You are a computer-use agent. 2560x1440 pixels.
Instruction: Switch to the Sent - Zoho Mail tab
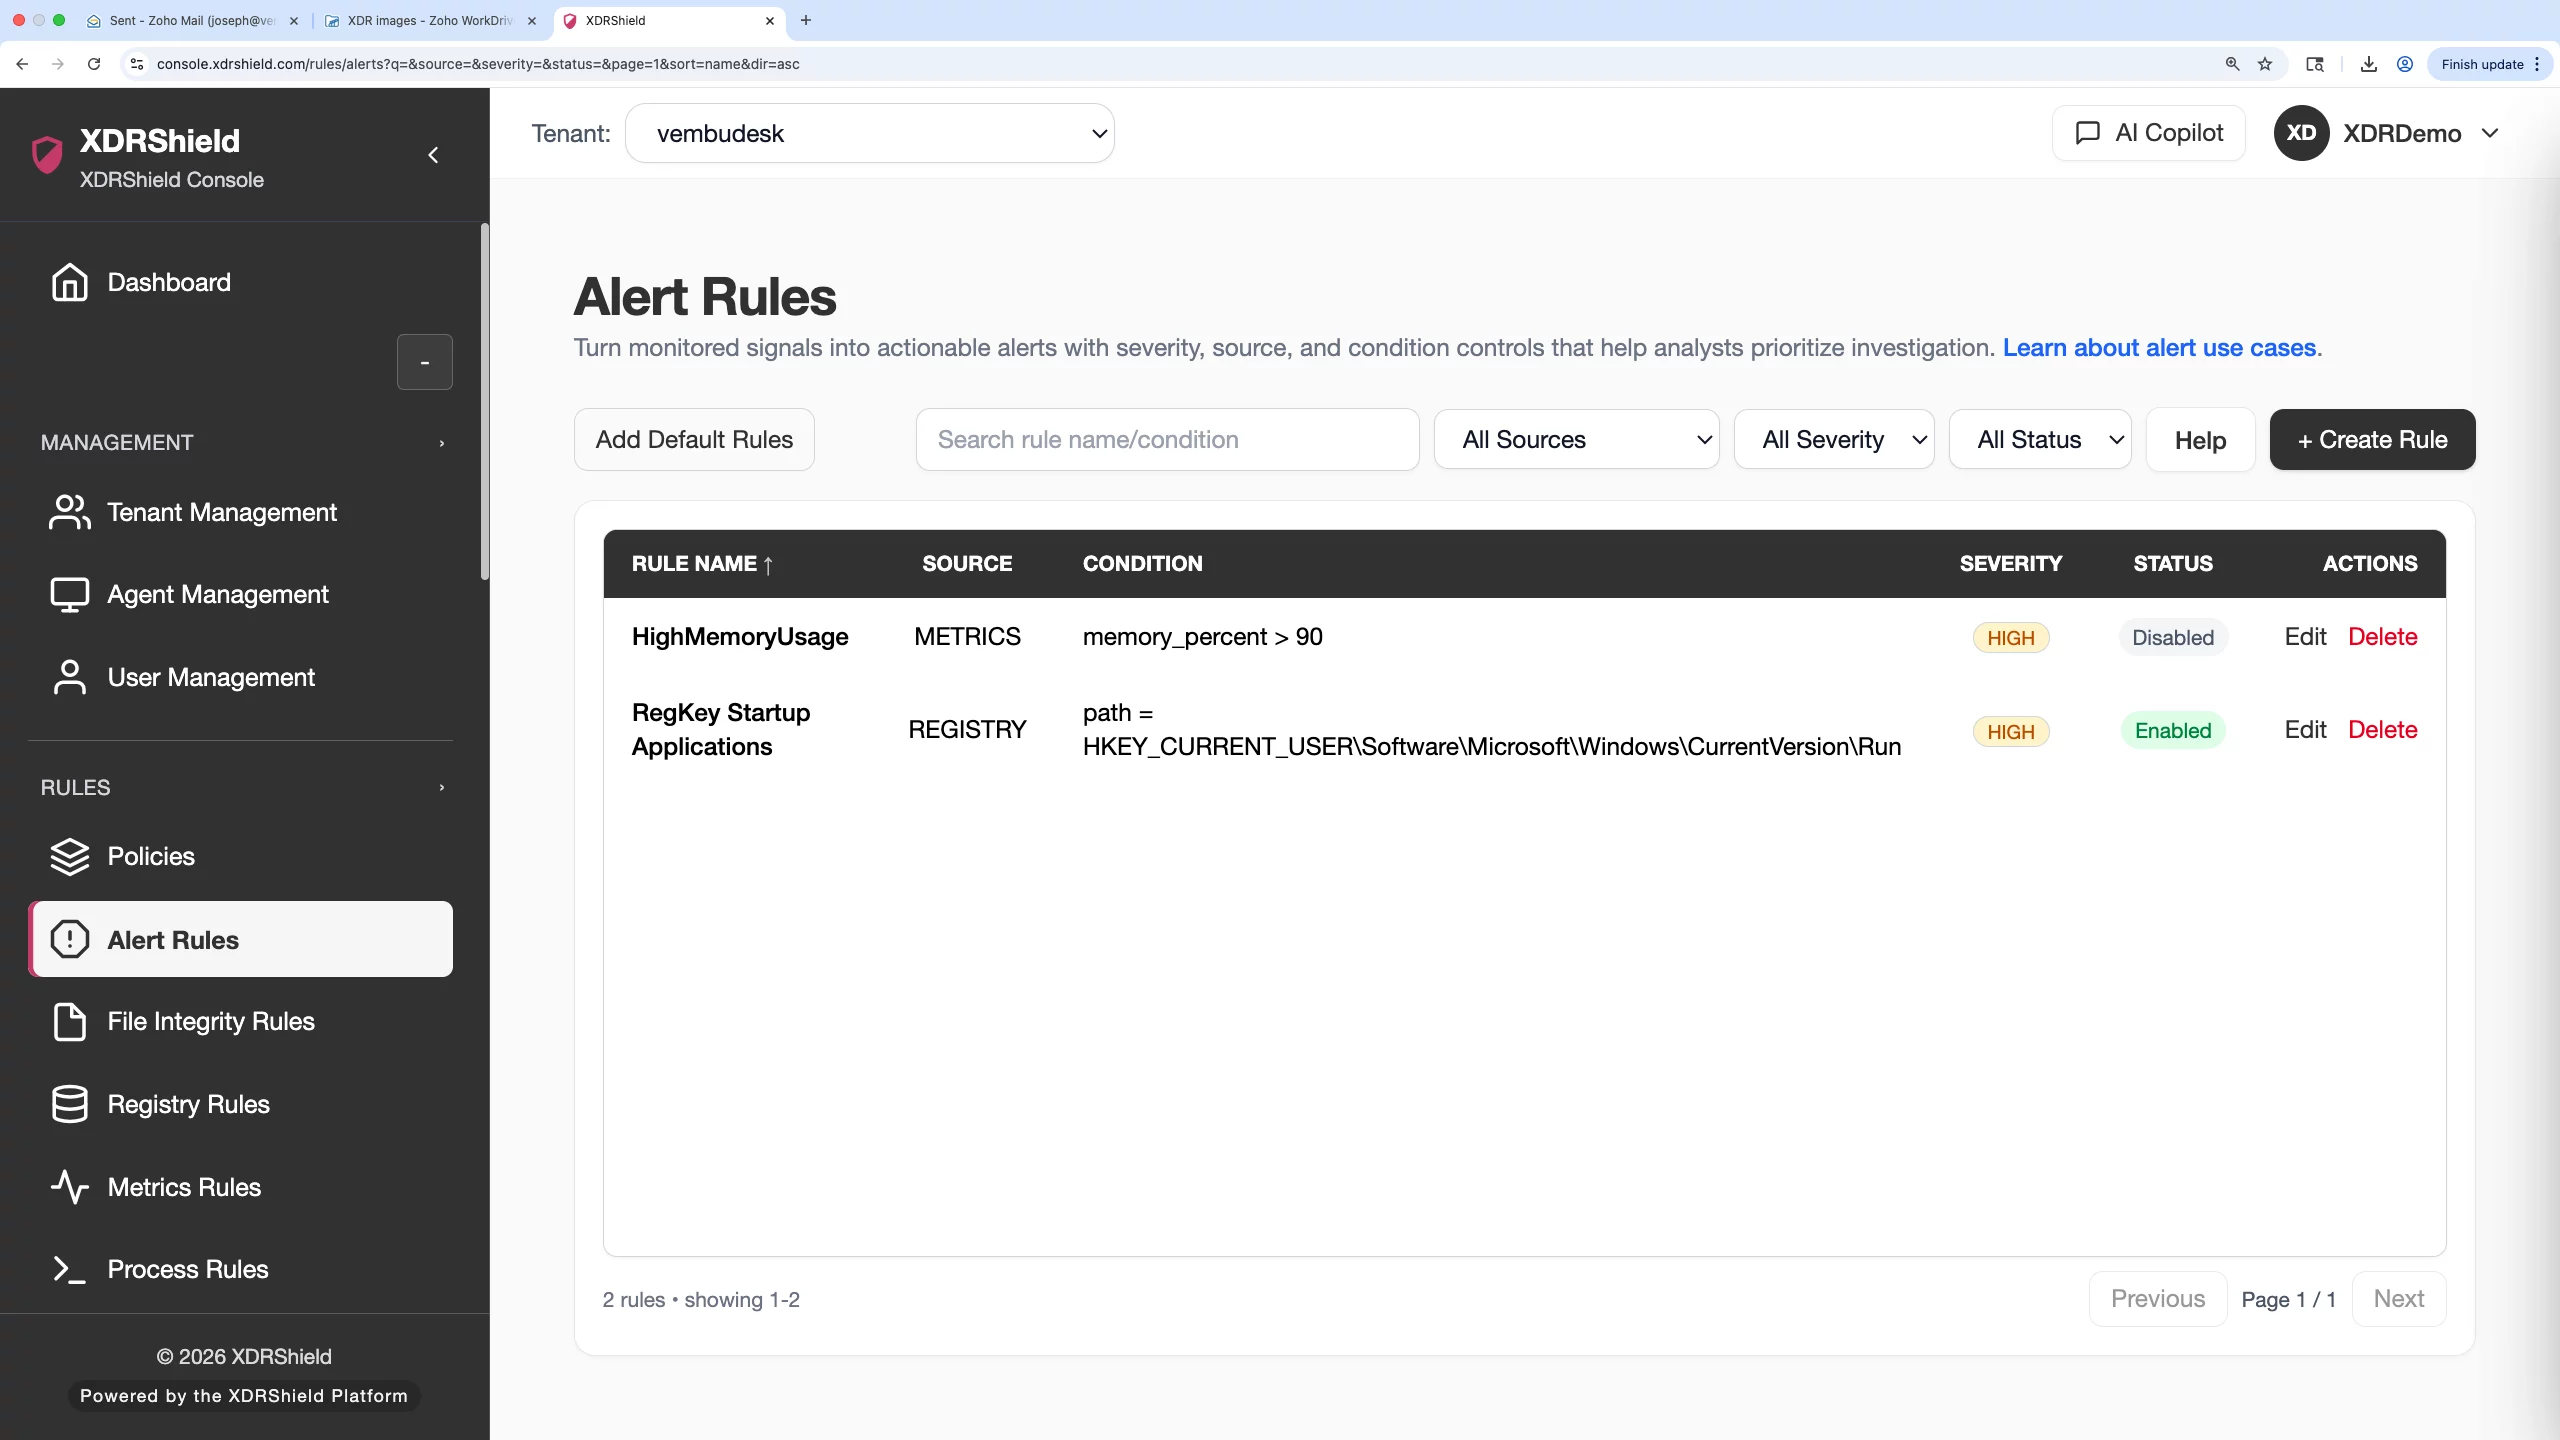point(190,20)
